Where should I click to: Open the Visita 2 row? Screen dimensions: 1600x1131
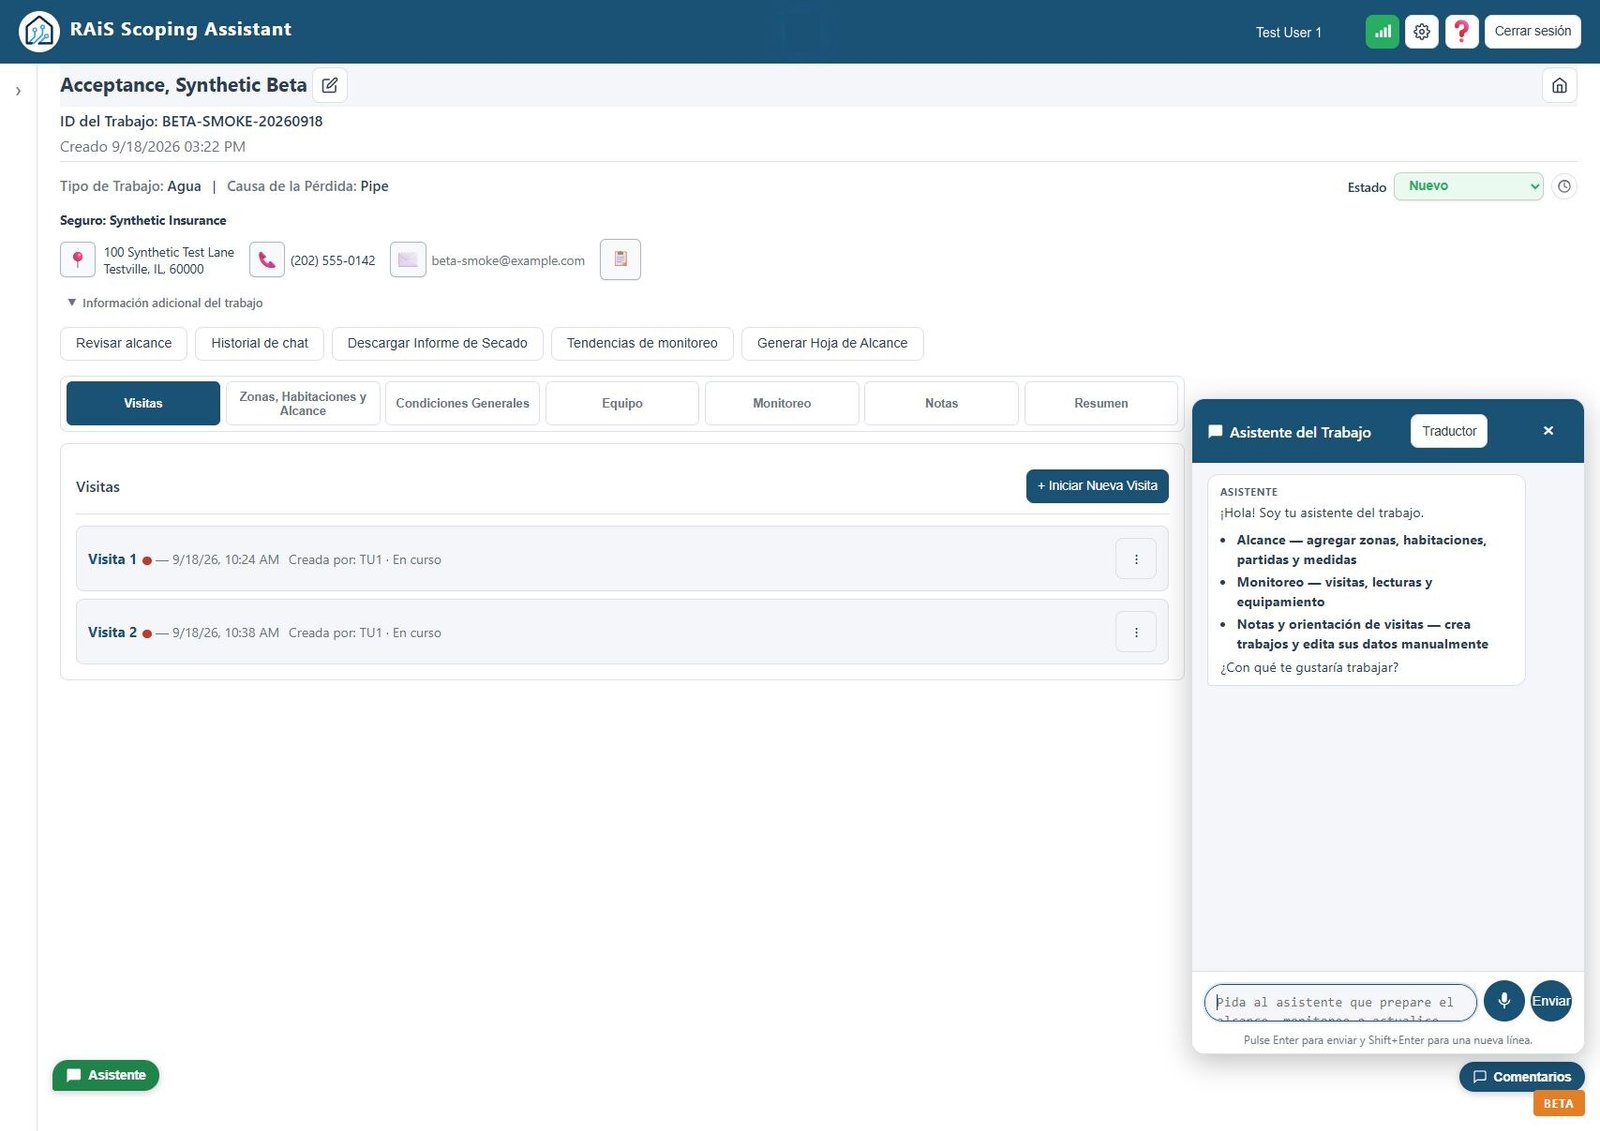pos(622,632)
